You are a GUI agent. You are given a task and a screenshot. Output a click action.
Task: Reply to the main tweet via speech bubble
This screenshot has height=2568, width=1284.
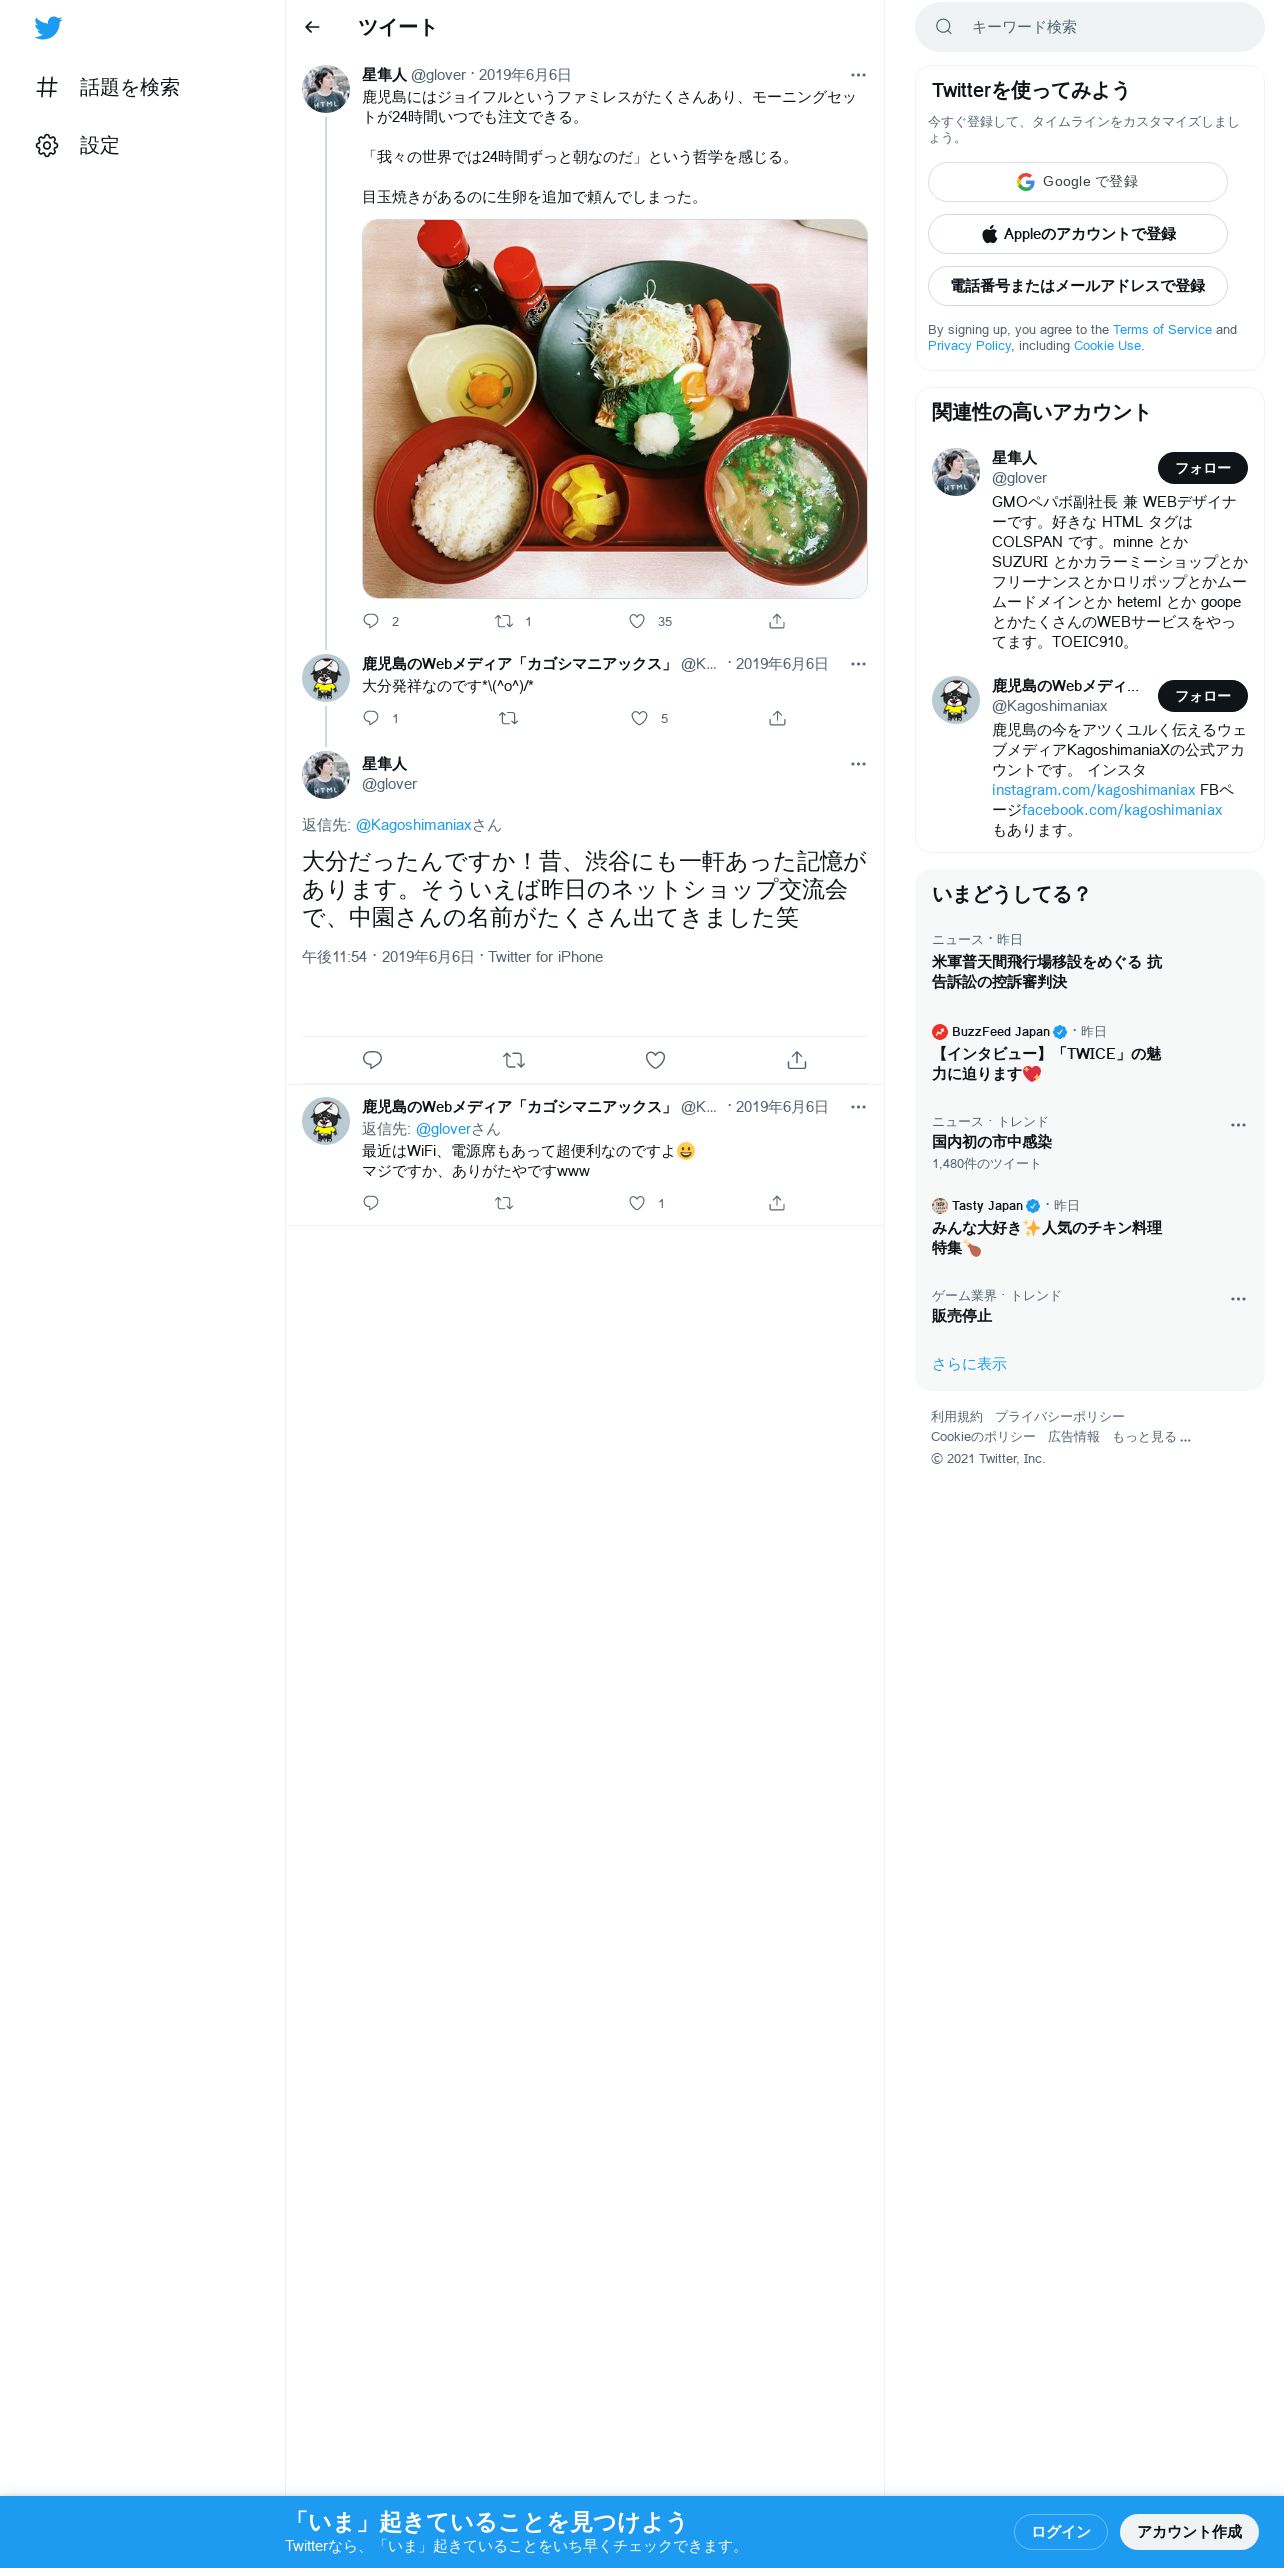point(372,1060)
